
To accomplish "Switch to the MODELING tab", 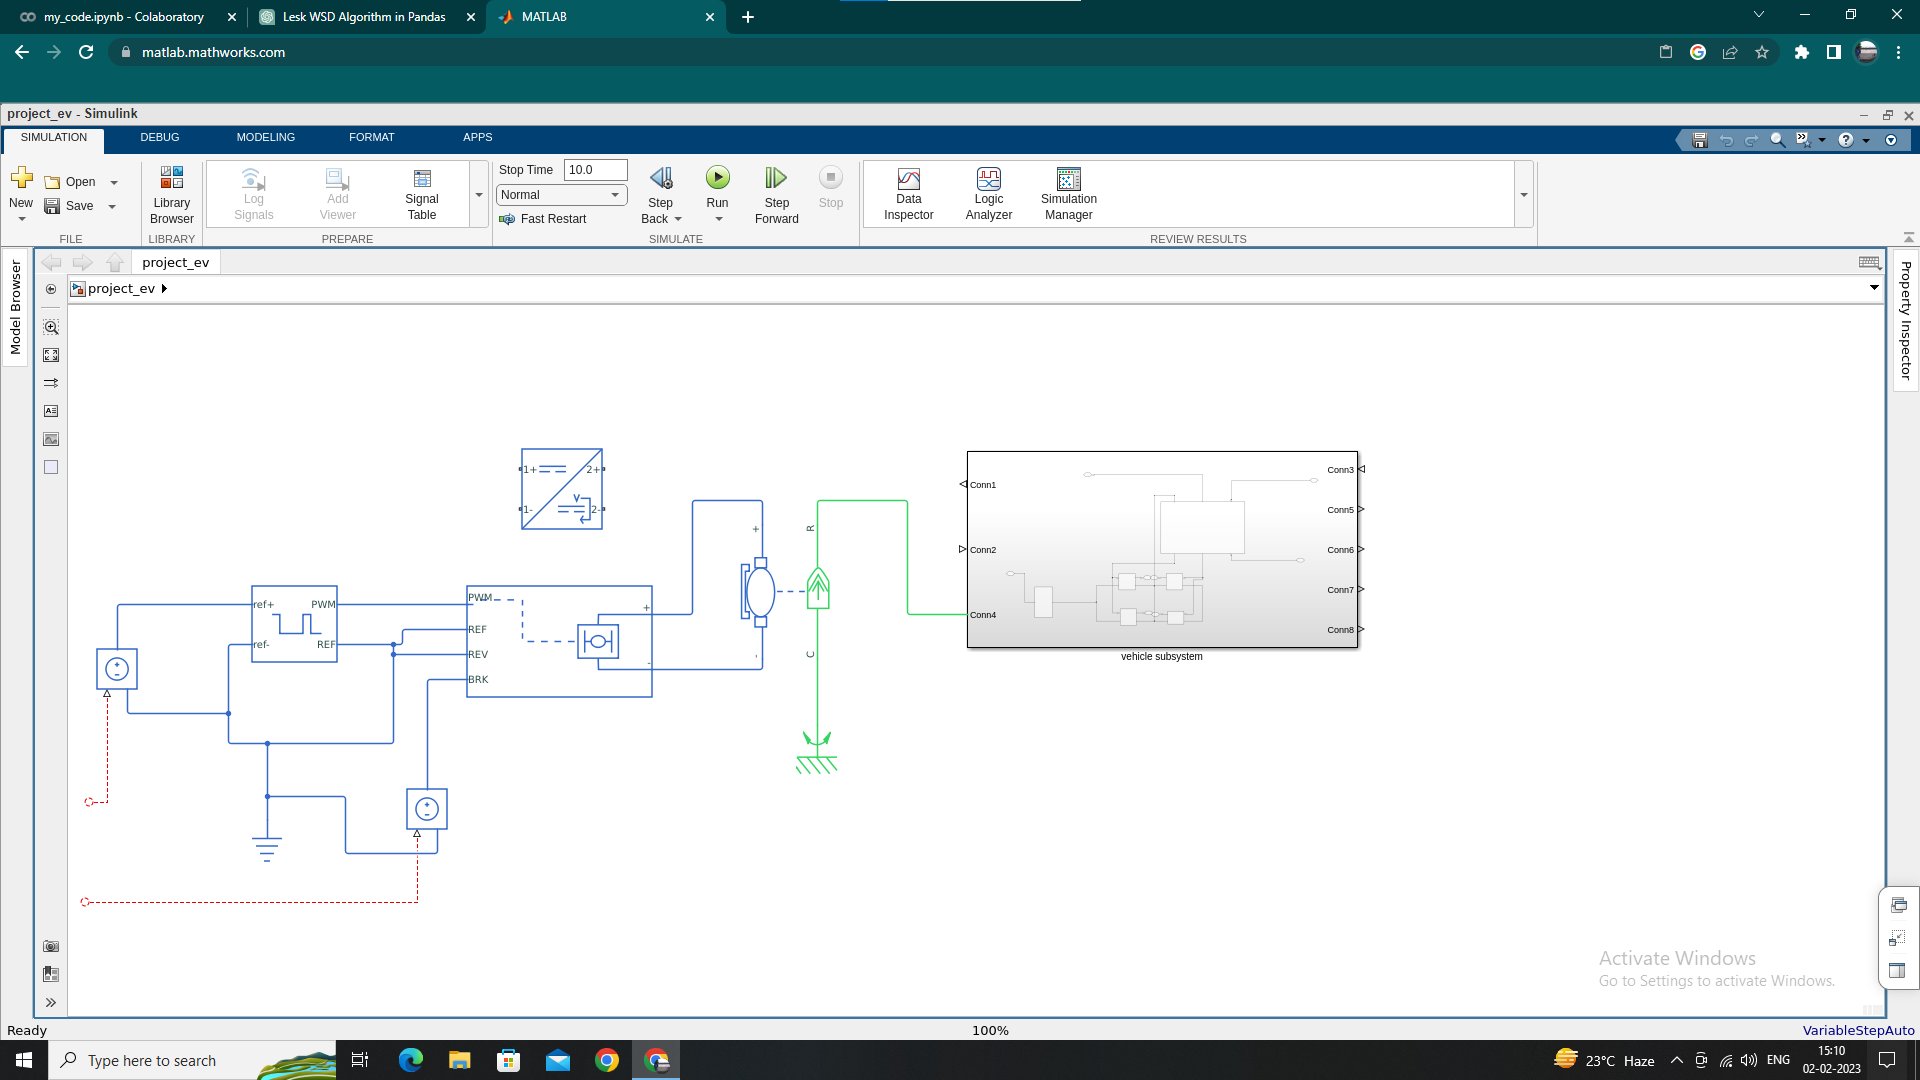I will pyautogui.click(x=265, y=137).
